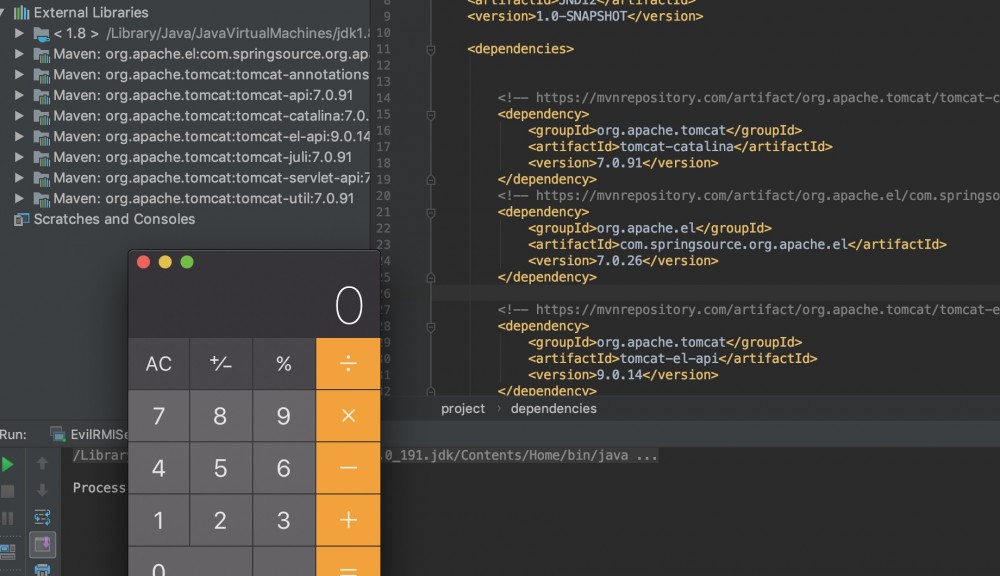Expand Maven tomcat-catalina library node
1000x576 pixels.
pos(19,116)
